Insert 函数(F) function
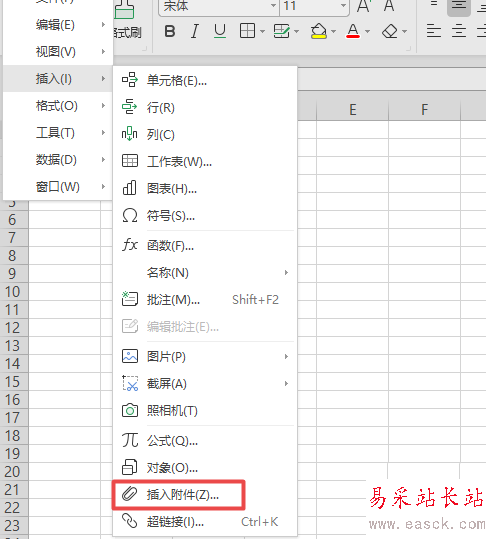 (205, 245)
